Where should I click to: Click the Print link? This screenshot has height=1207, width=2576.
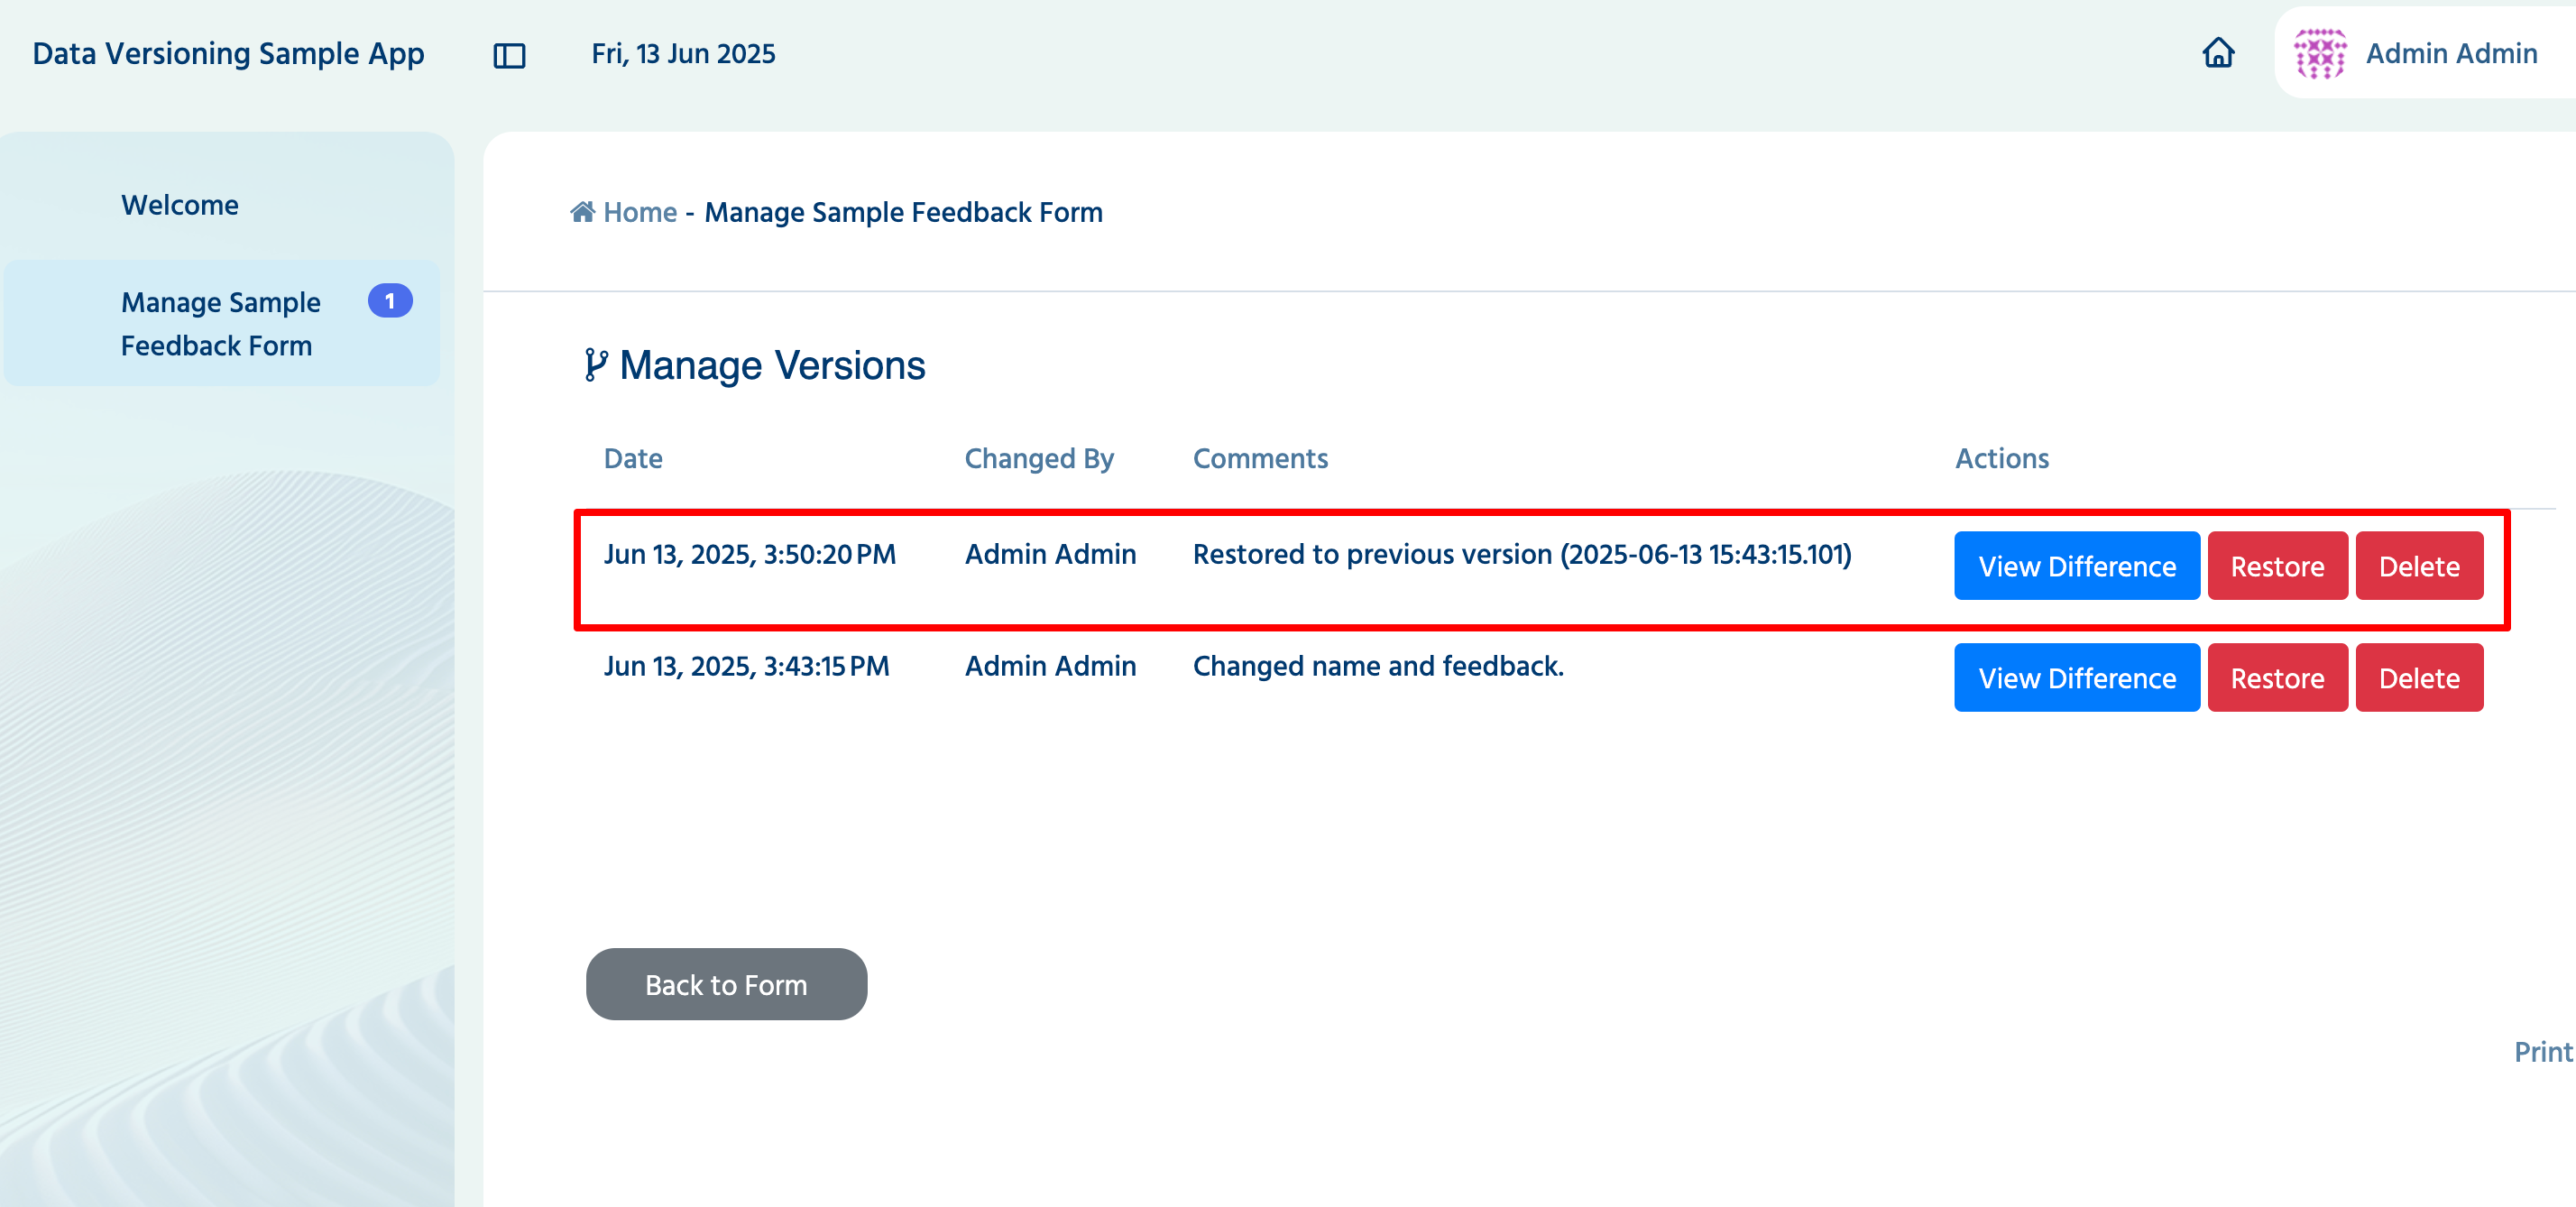(x=2543, y=1052)
